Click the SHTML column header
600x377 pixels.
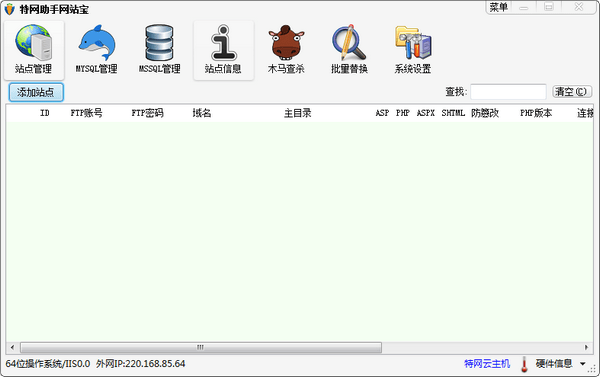click(x=453, y=113)
